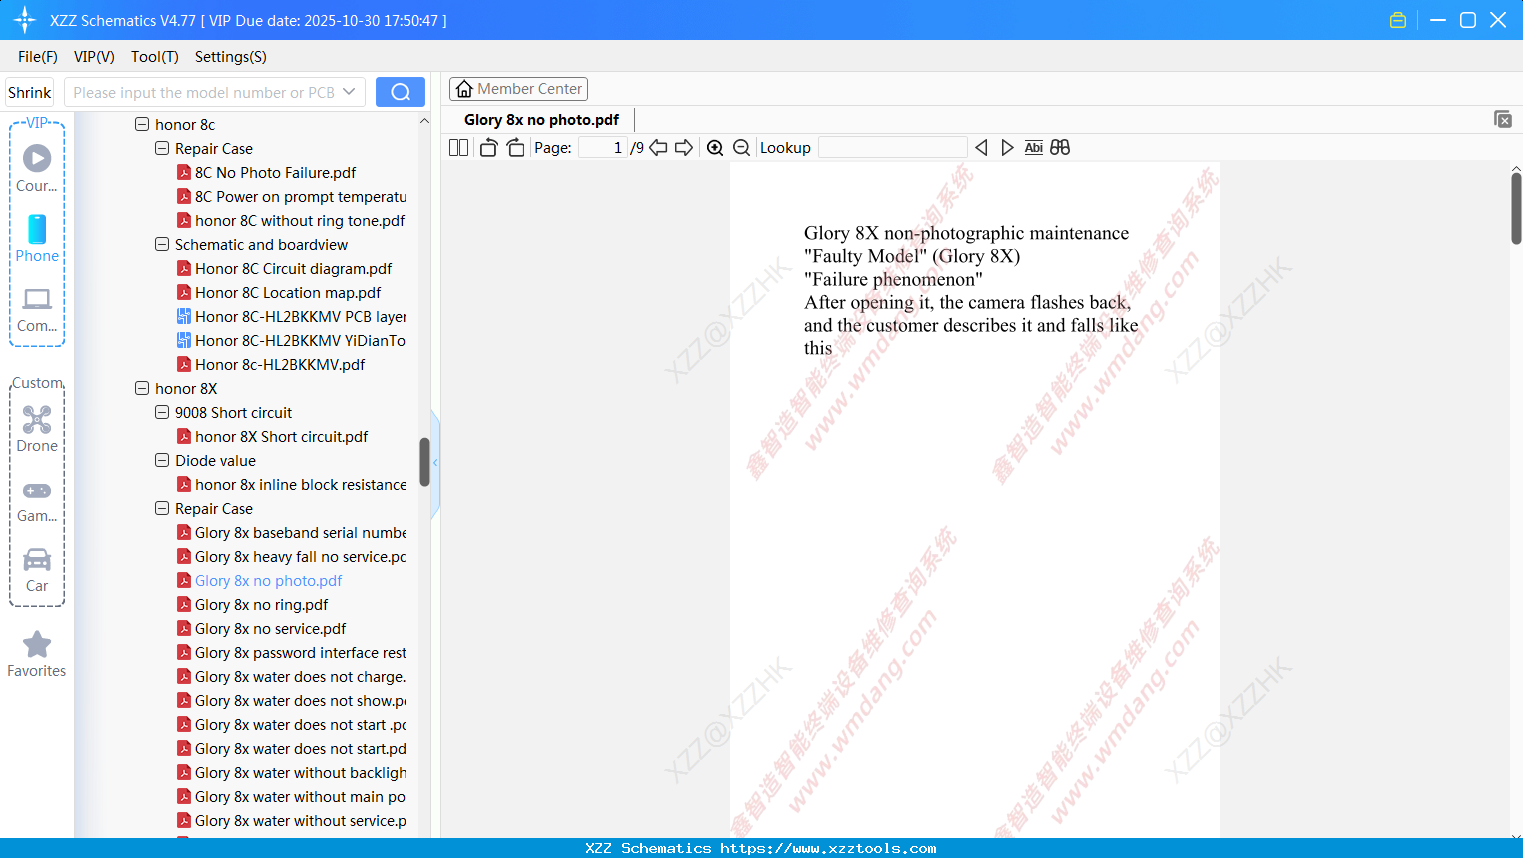Collapse the Diode value folder
The image size is (1523, 858).
point(162,460)
